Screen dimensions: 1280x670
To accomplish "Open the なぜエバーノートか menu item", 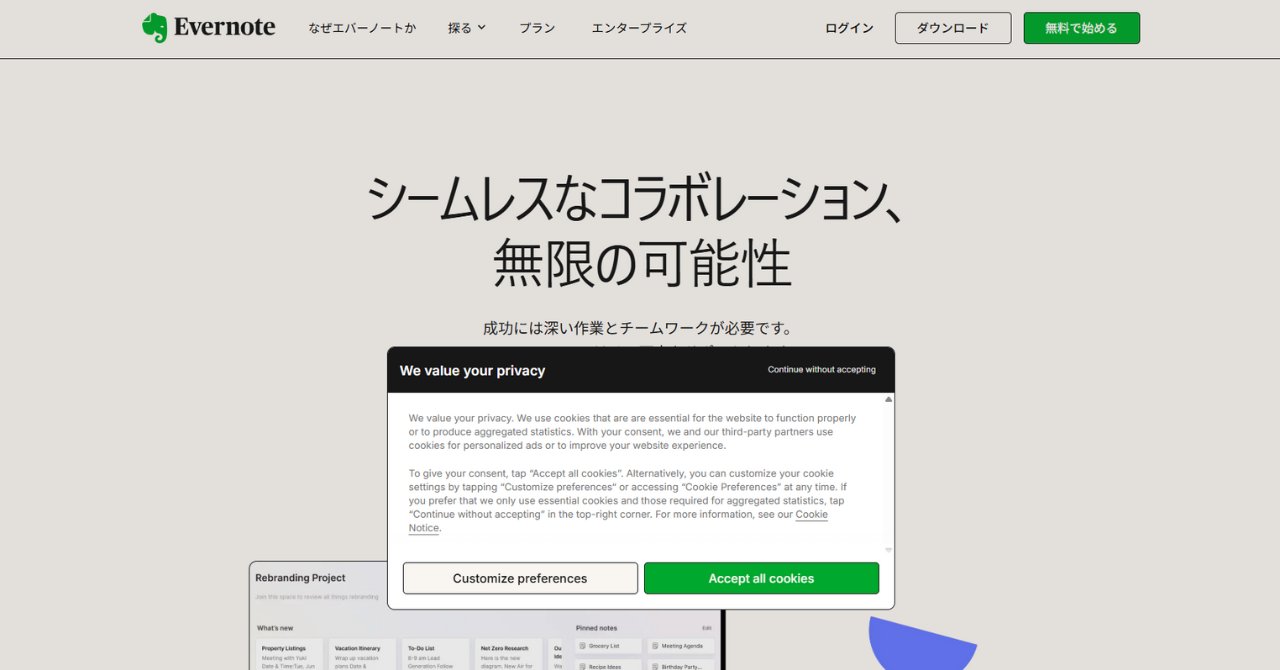I will [x=362, y=28].
